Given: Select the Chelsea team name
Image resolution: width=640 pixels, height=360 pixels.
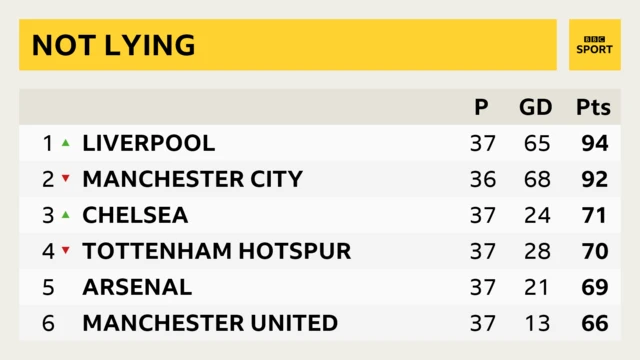Looking at the screenshot, I should click(135, 215).
